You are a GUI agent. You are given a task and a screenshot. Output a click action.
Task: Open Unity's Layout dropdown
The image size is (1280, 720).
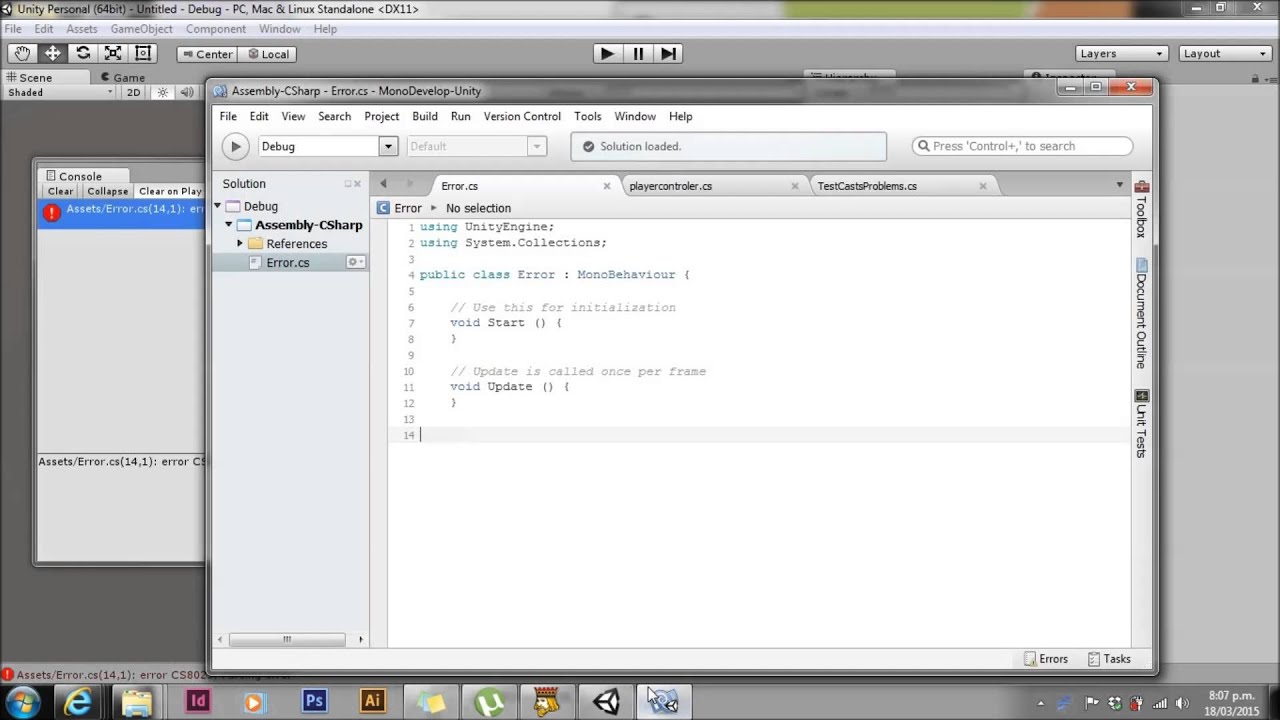click(x=1224, y=54)
